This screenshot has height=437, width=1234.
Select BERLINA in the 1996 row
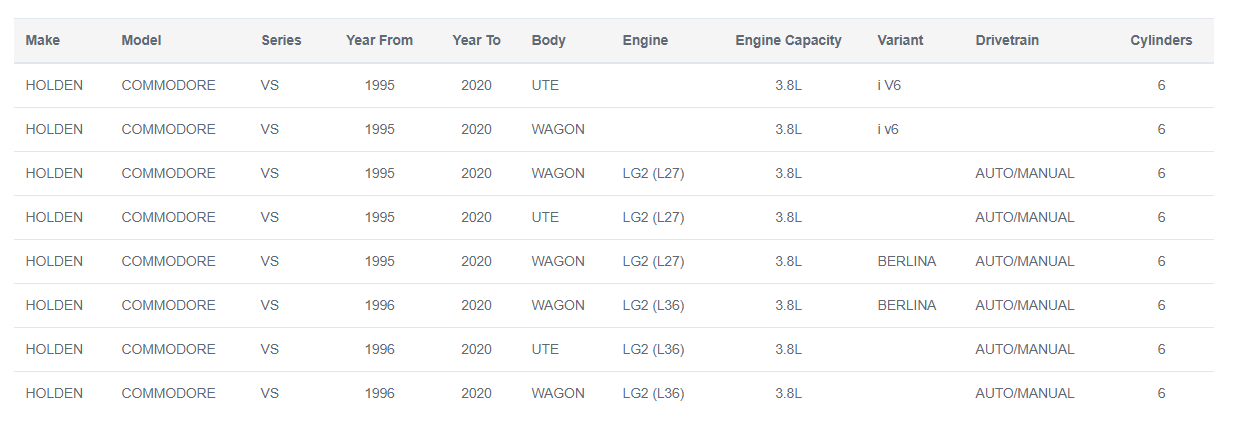(x=907, y=306)
